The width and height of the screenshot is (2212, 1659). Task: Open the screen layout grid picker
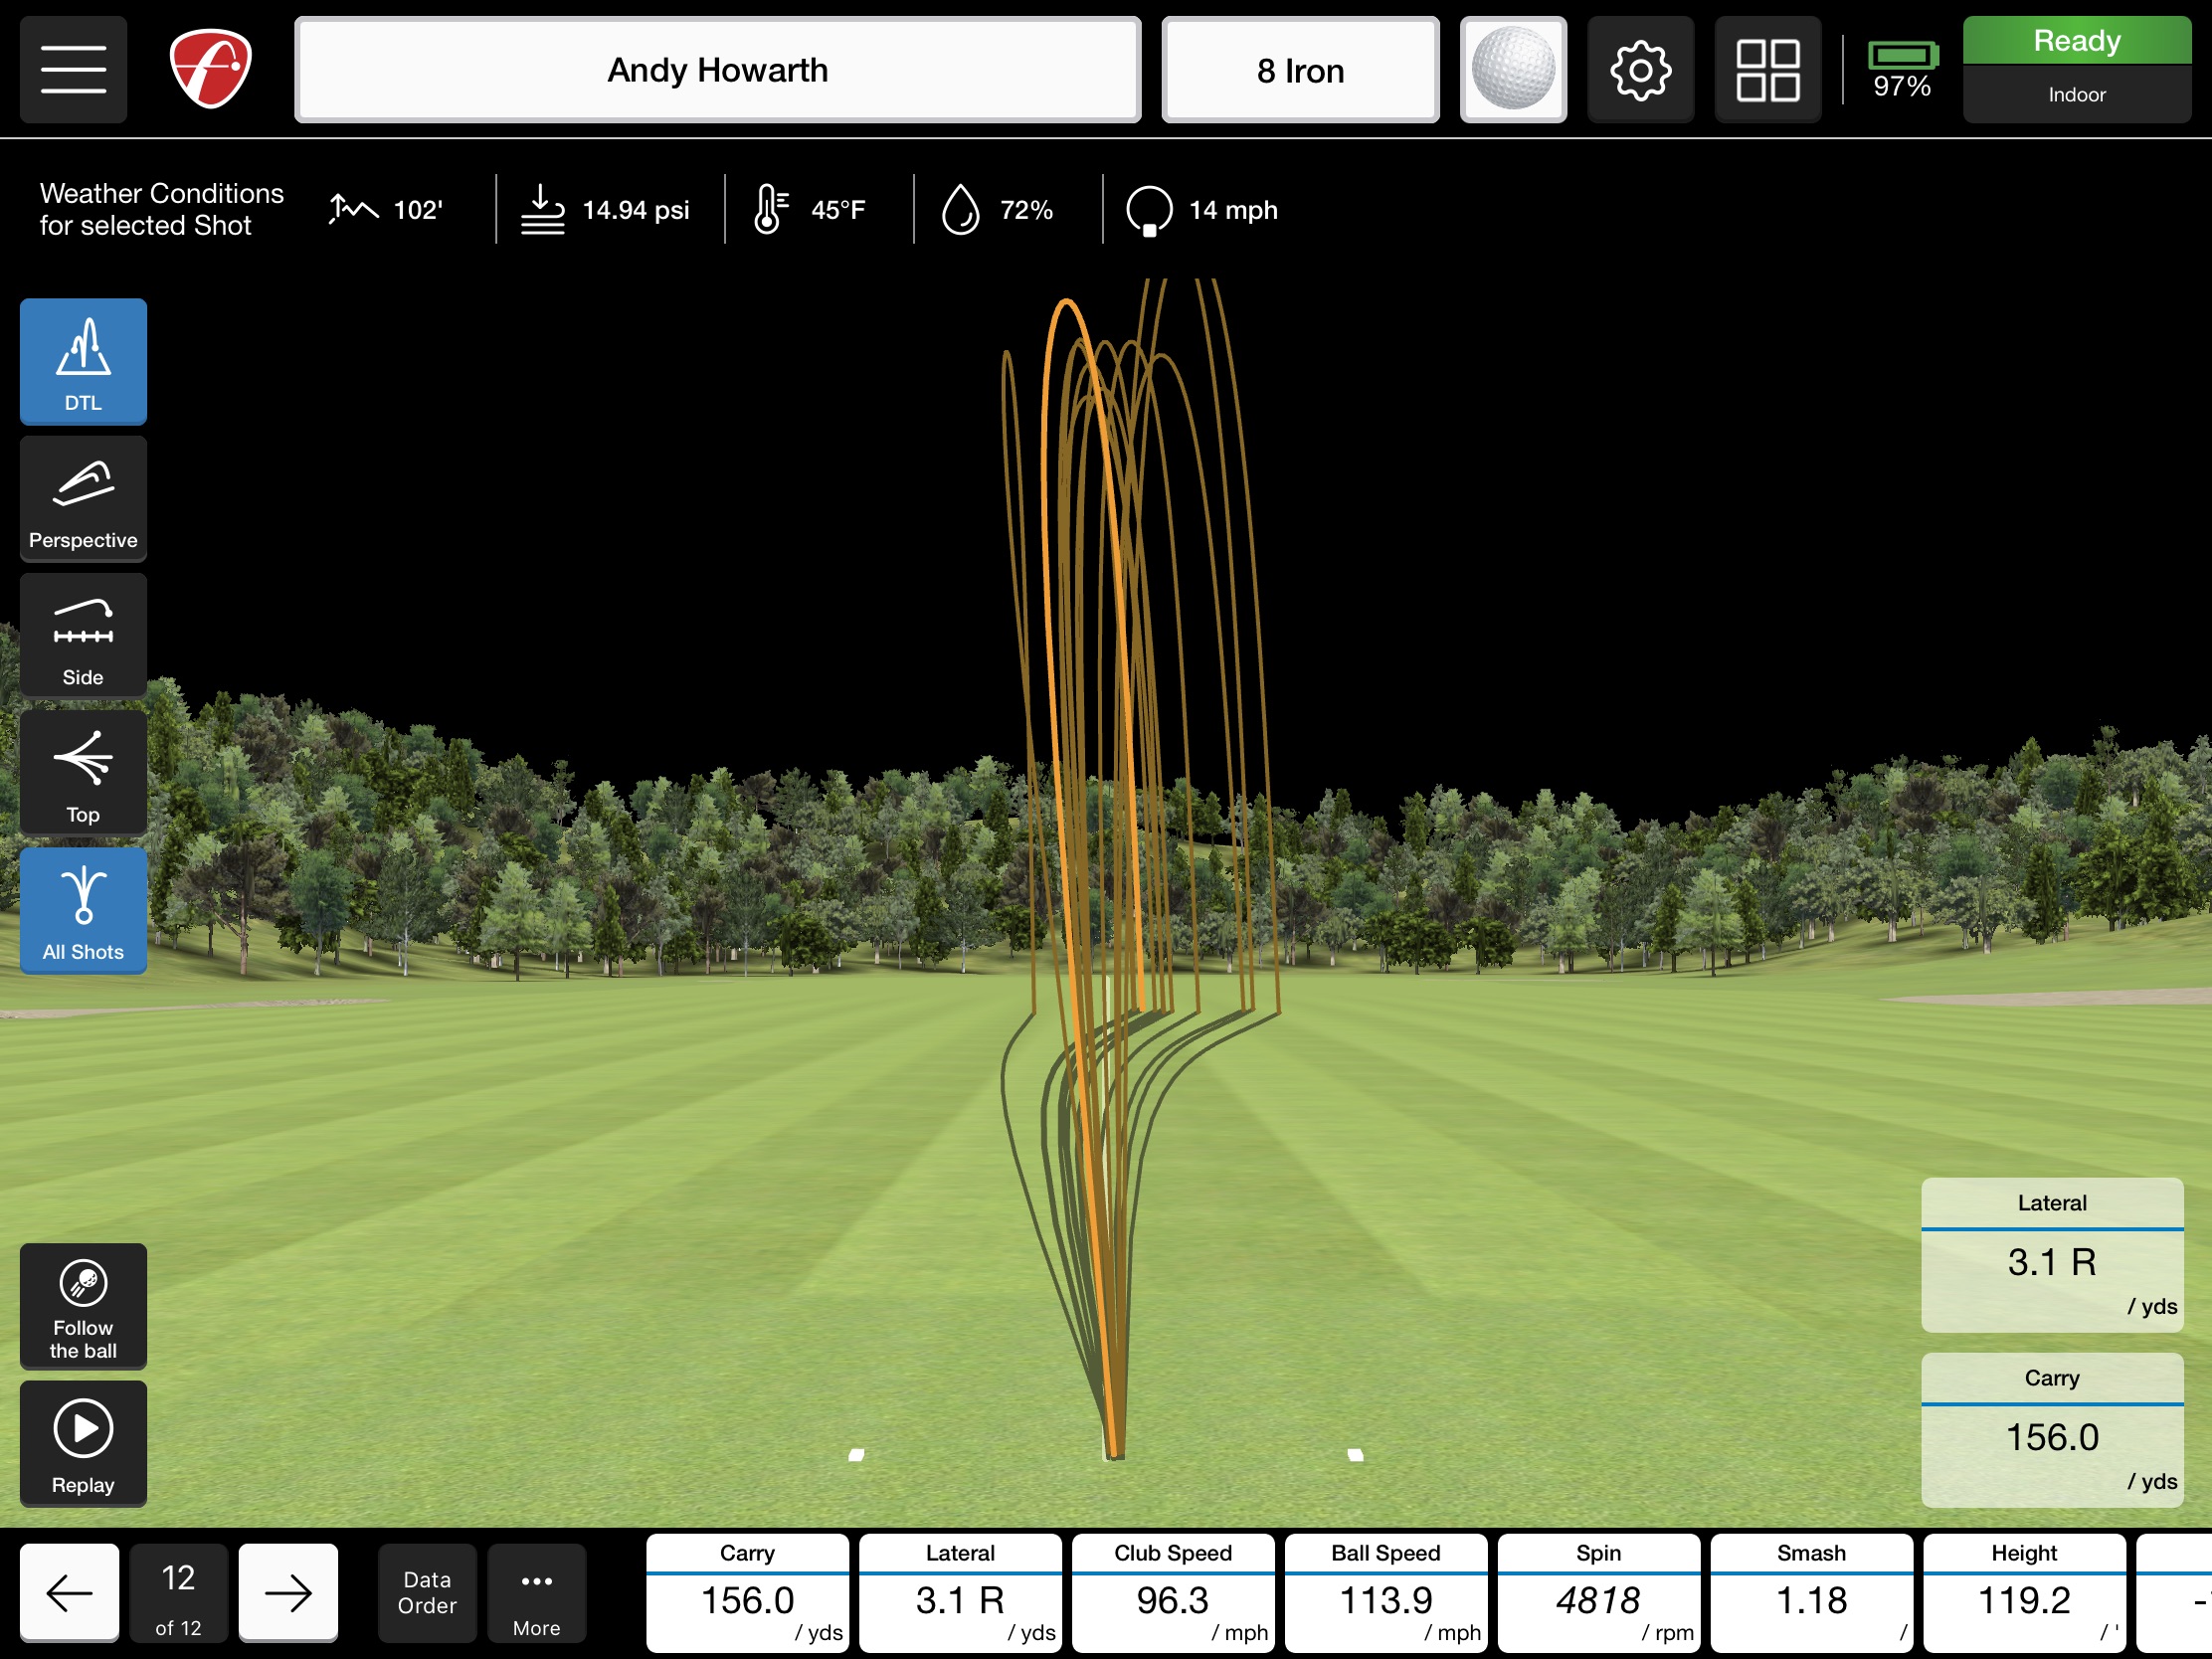[x=1768, y=69]
